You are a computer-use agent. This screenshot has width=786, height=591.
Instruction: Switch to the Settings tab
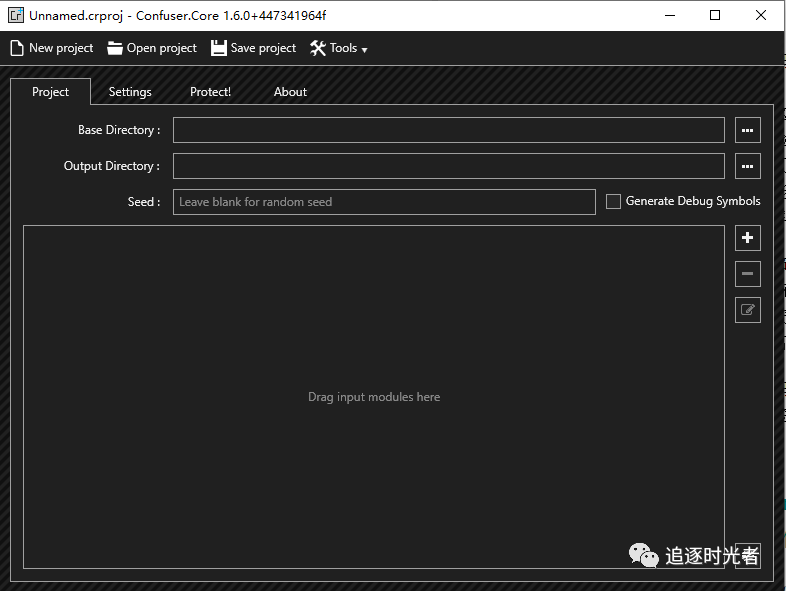coord(130,92)
